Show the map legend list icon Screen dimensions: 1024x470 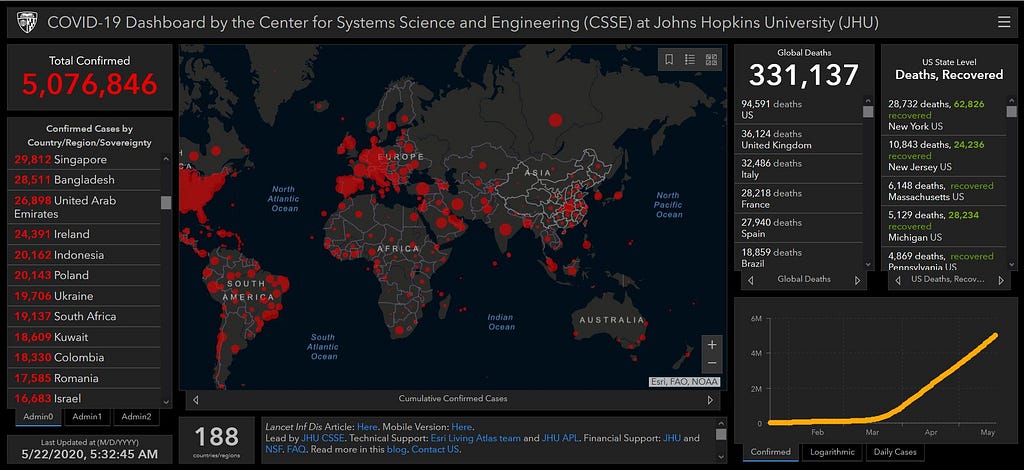pyautogui.click(x=690, y=59)
